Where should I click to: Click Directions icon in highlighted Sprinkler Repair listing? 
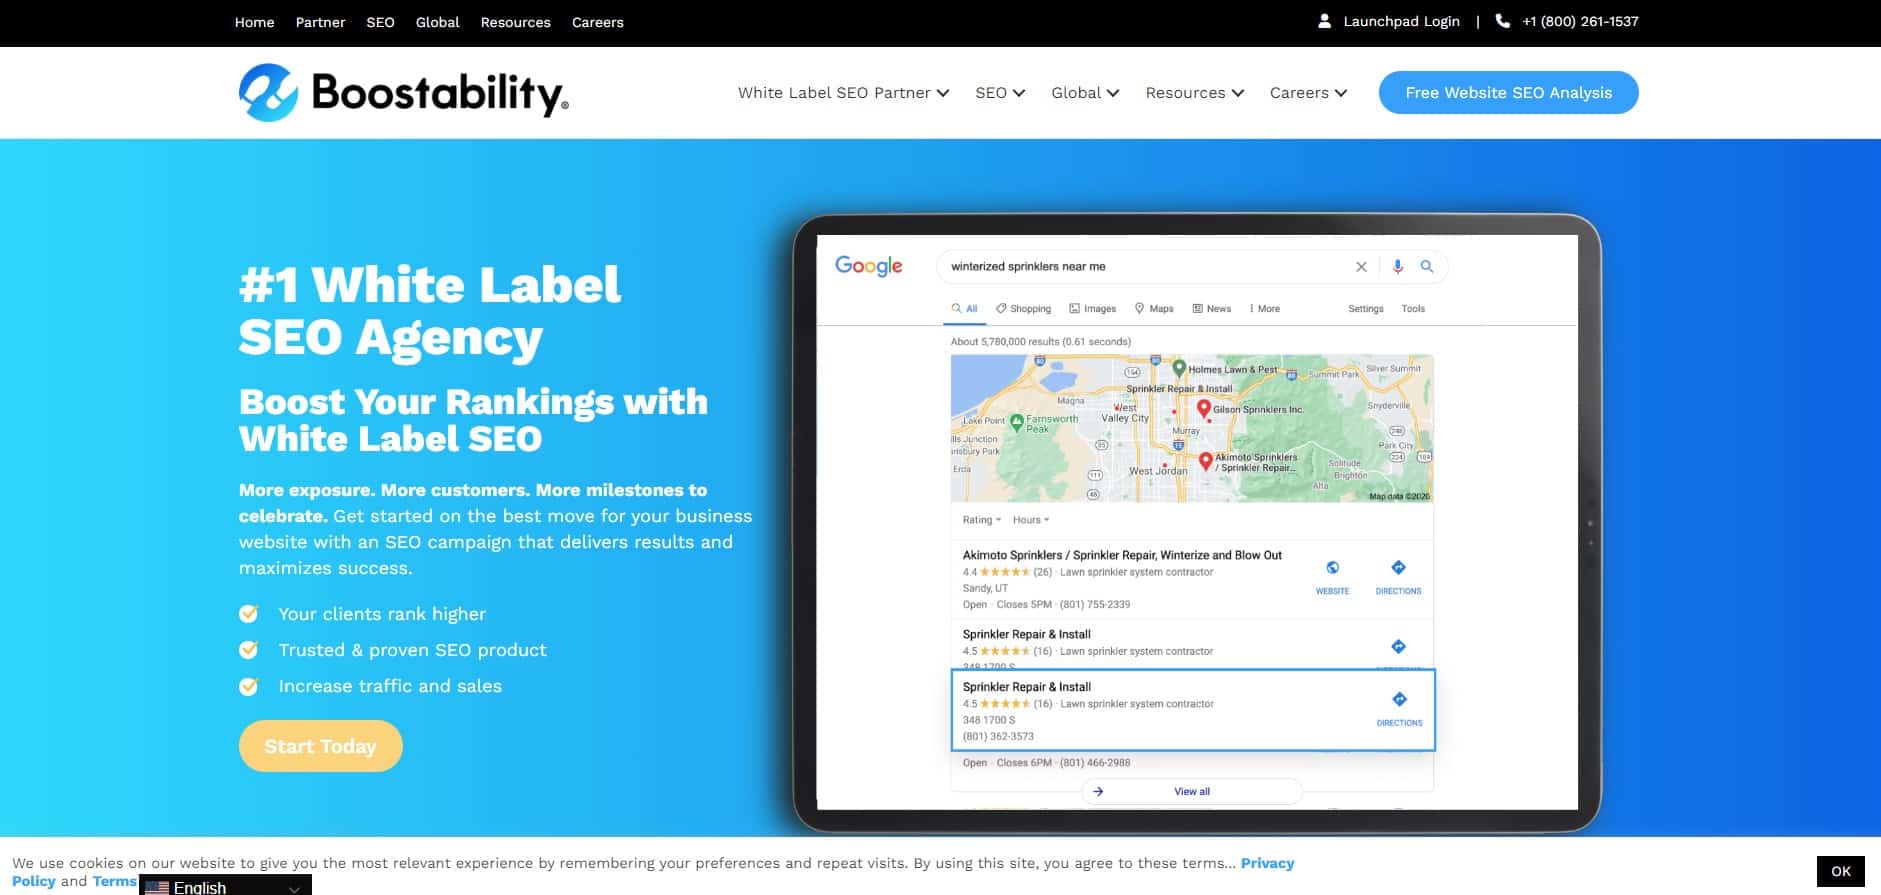(1399, 699)
